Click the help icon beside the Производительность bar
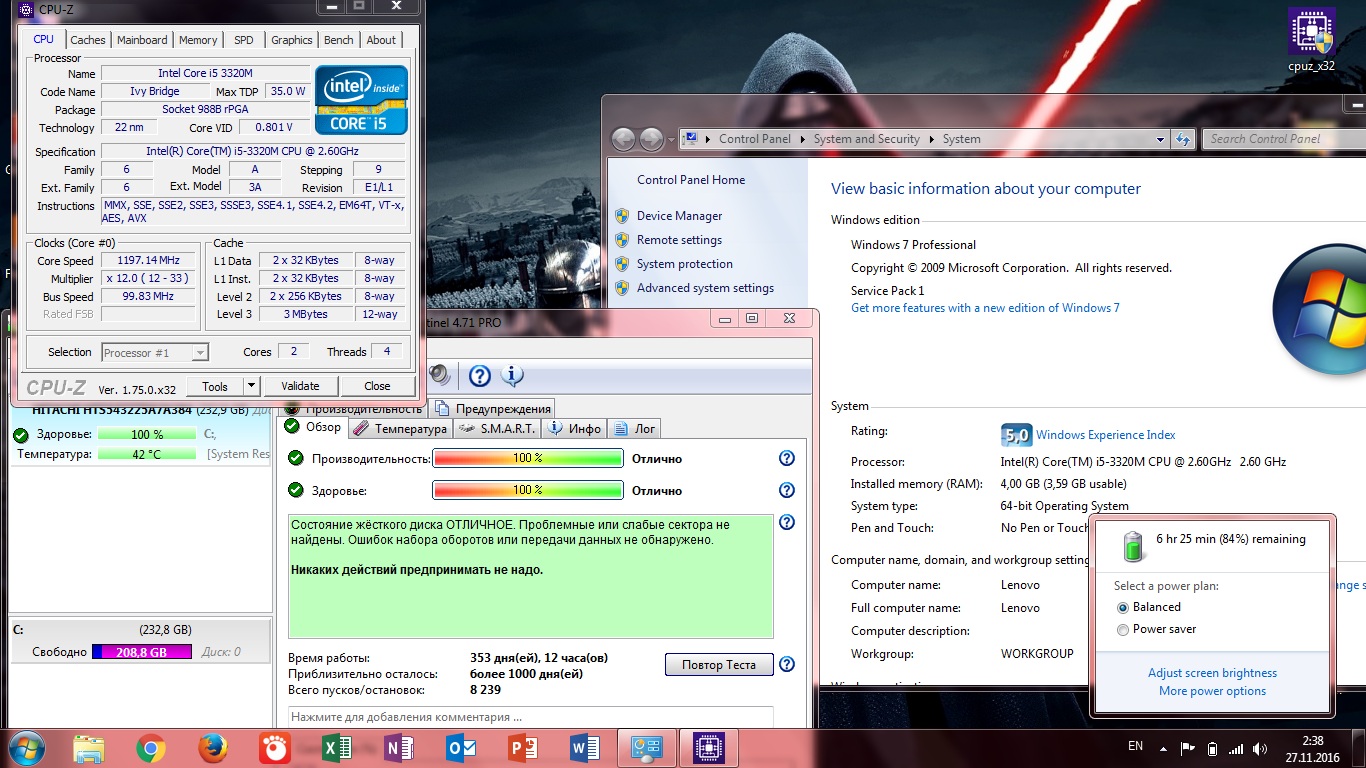1366x768 pixels. 787,458
